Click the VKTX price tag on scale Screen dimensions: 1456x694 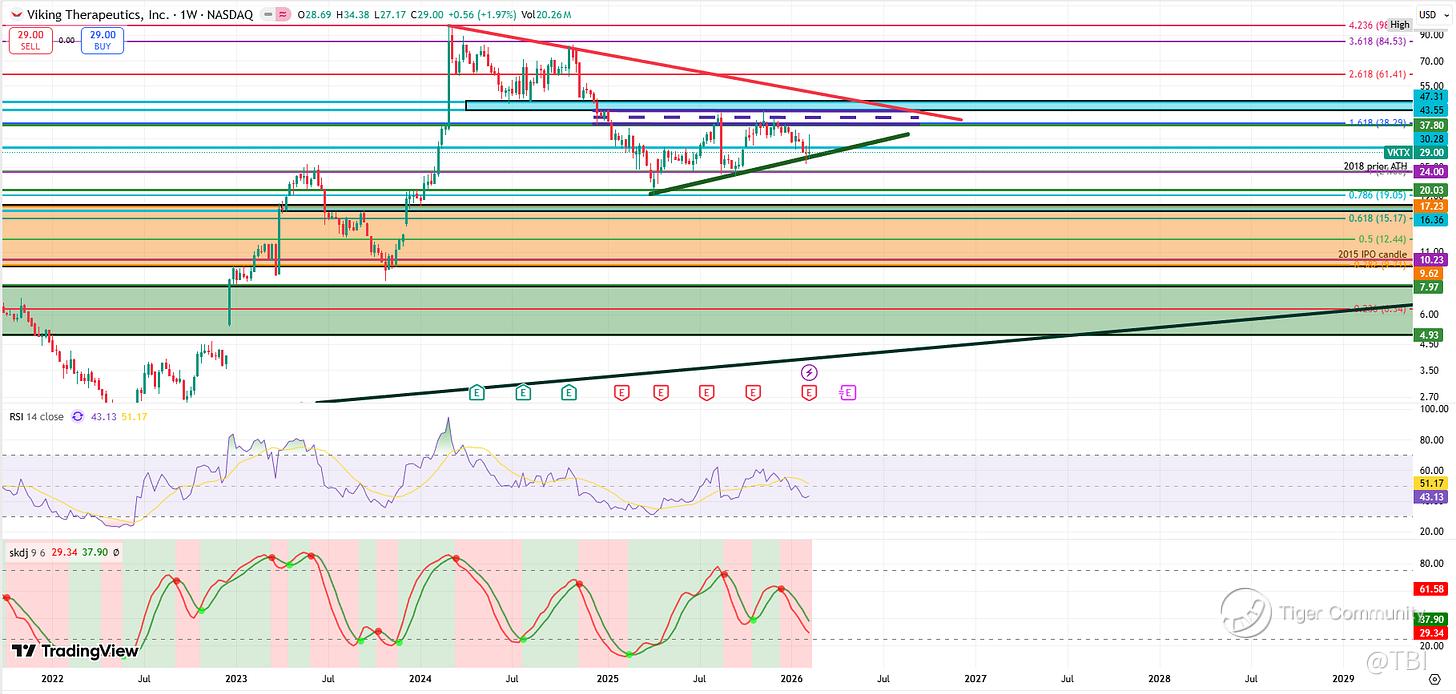(1399, 152)
